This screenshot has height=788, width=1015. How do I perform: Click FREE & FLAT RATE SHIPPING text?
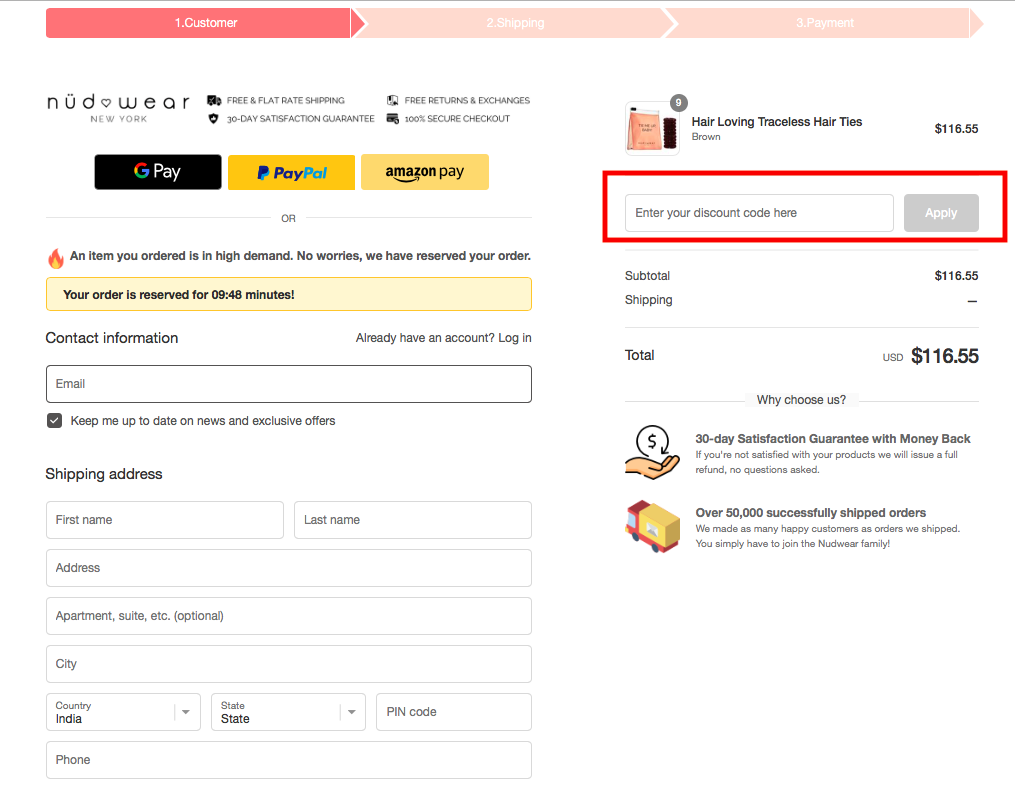tap(285, 100)
